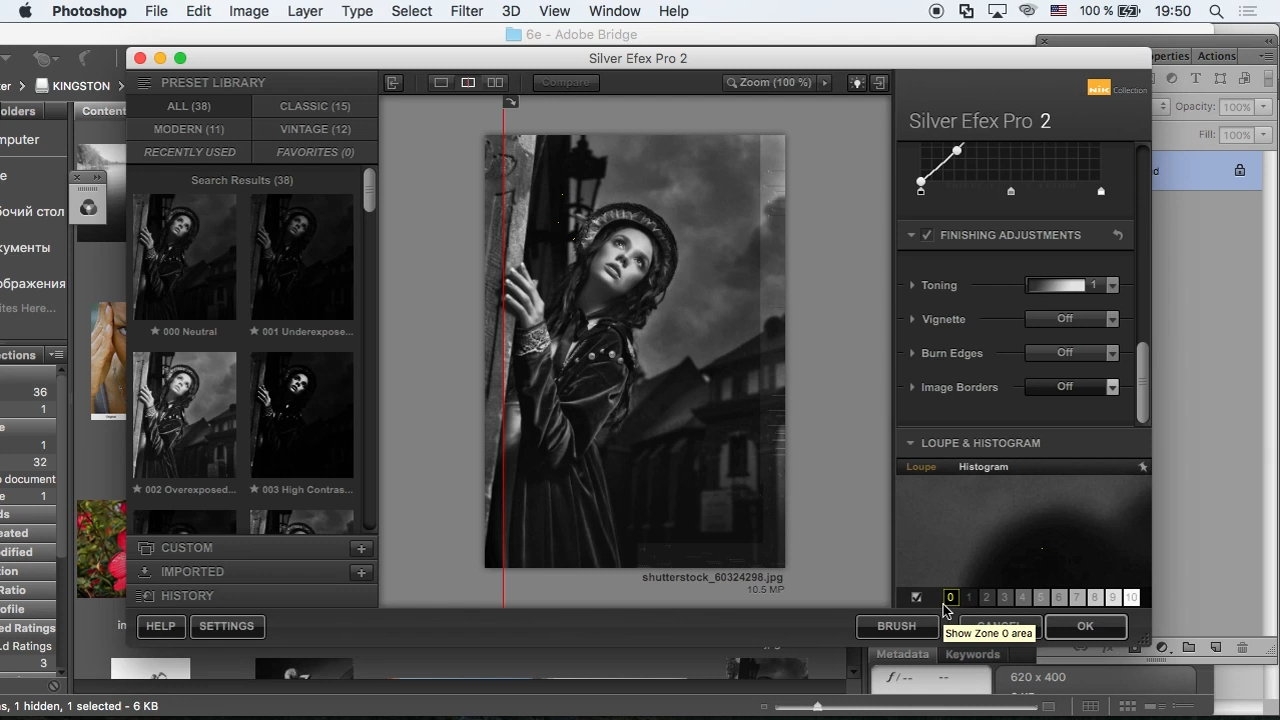
Task: Open the SETTINGS dialog
Action: click(x=227, y=626)
